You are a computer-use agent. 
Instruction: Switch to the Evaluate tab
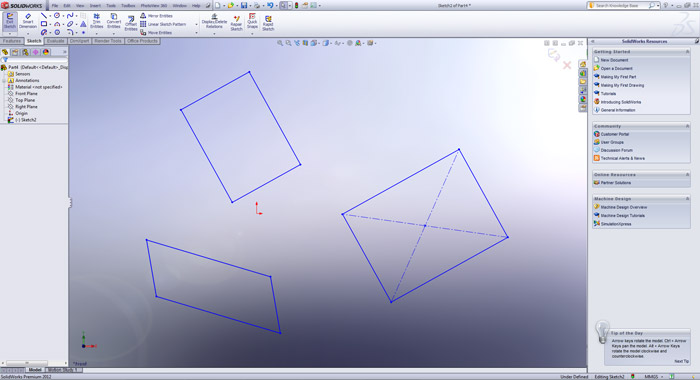click(x=56, y=41)
